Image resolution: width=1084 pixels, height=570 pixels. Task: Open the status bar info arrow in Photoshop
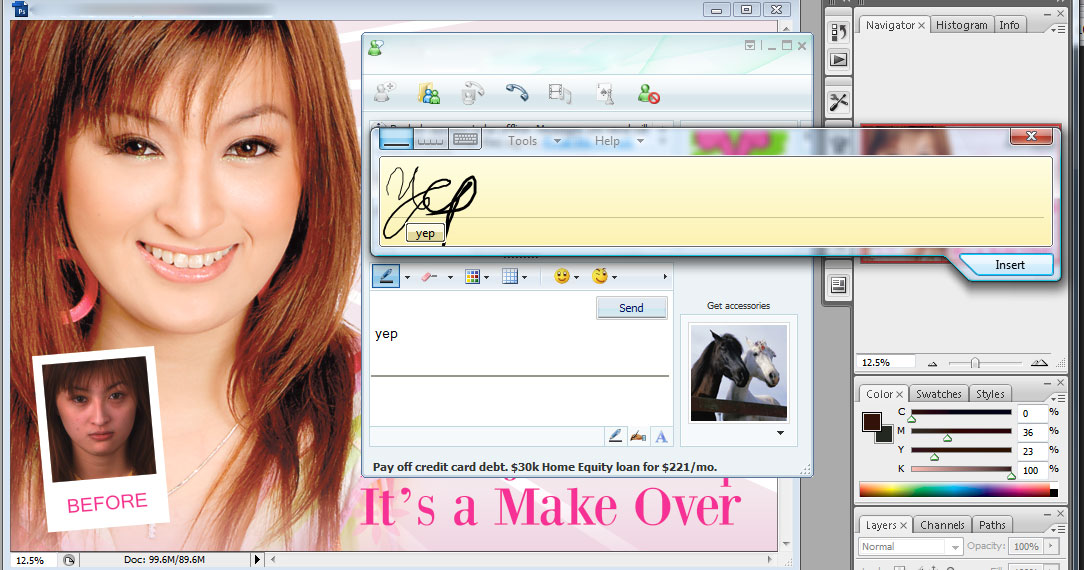(257, 560)
